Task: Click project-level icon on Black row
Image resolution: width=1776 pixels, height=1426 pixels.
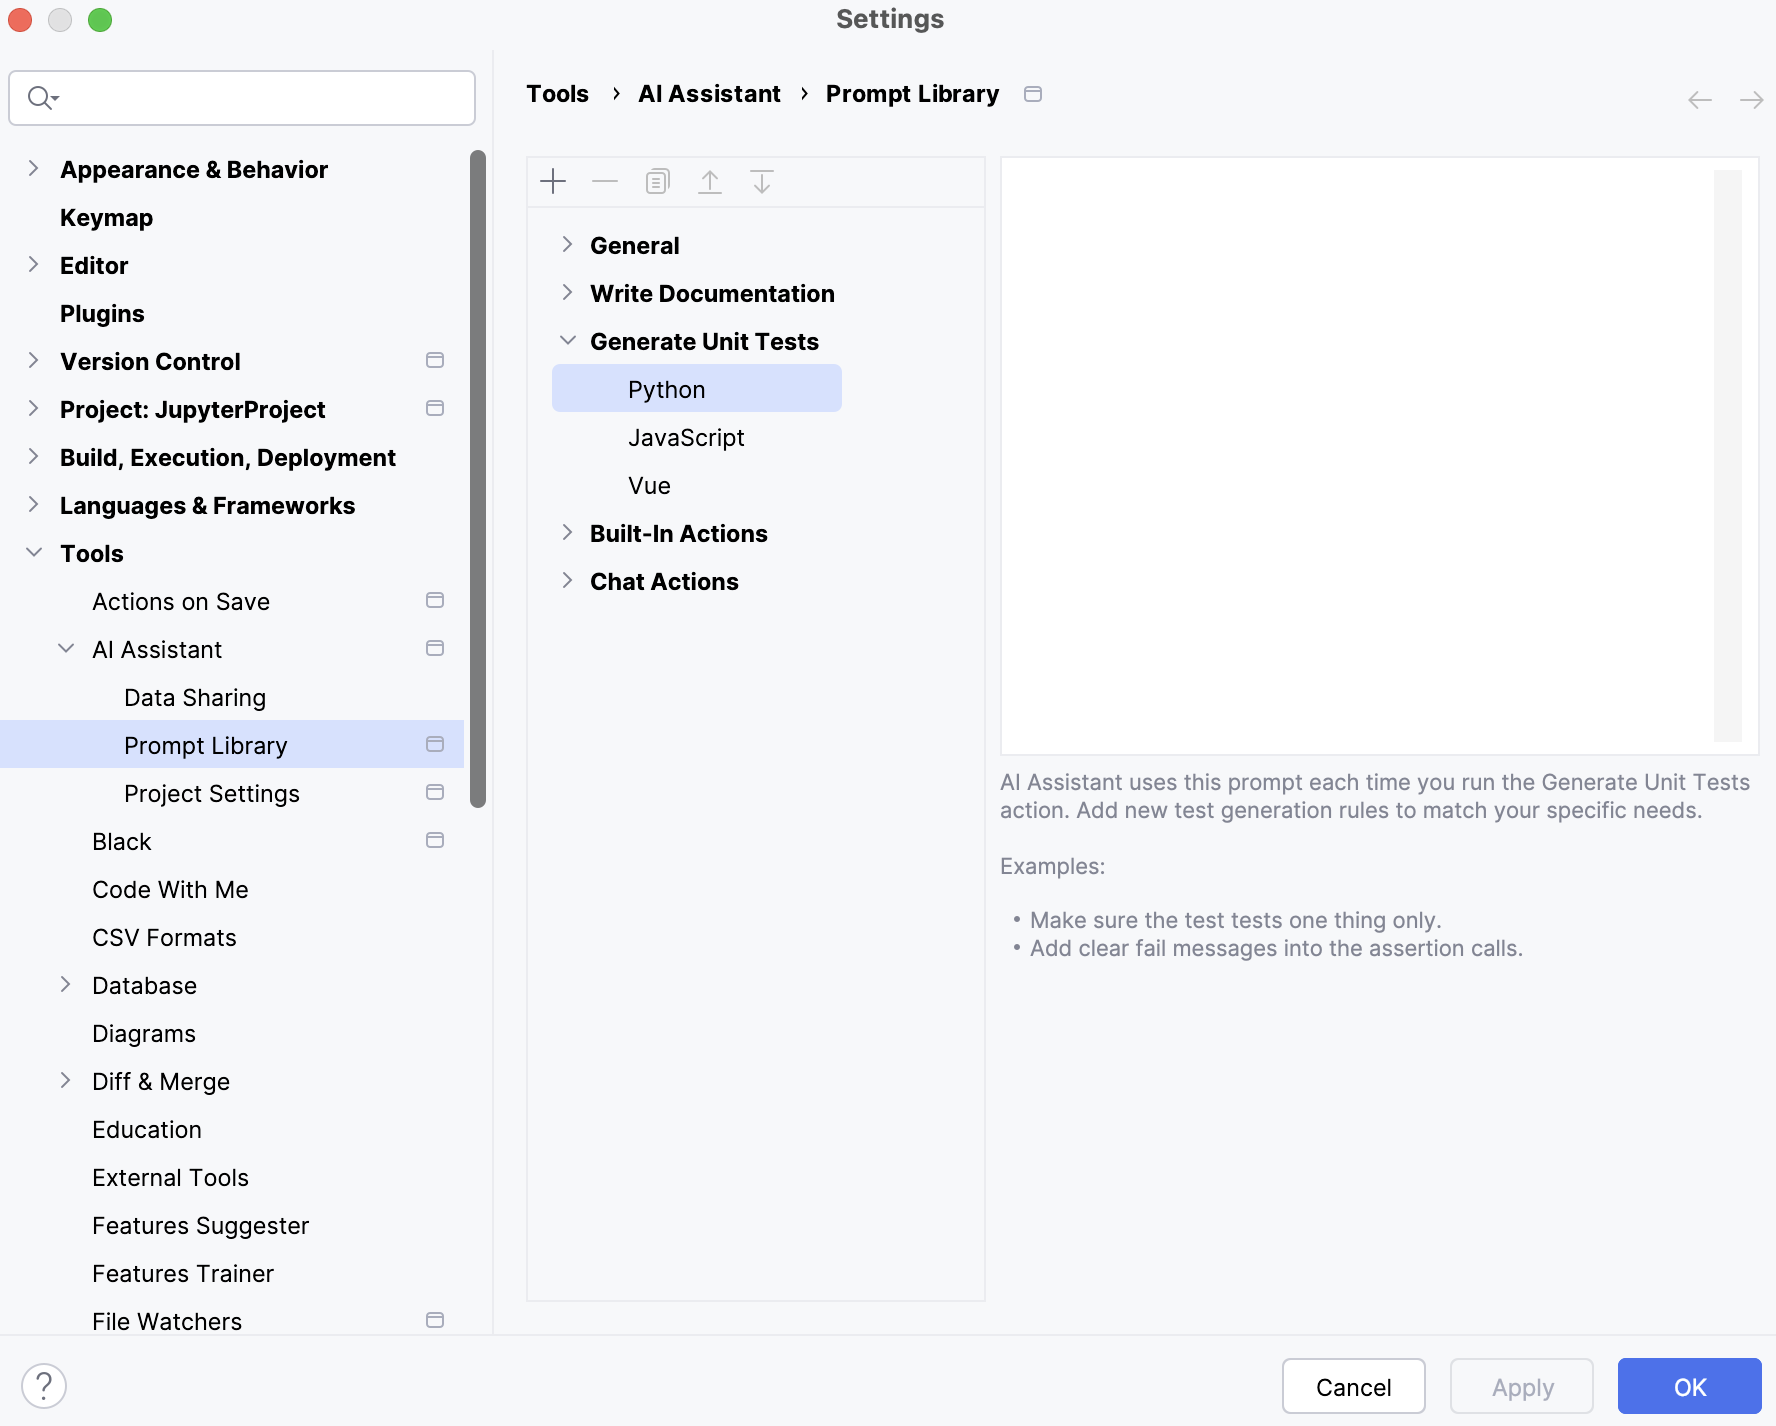Action: pos(435,840)
